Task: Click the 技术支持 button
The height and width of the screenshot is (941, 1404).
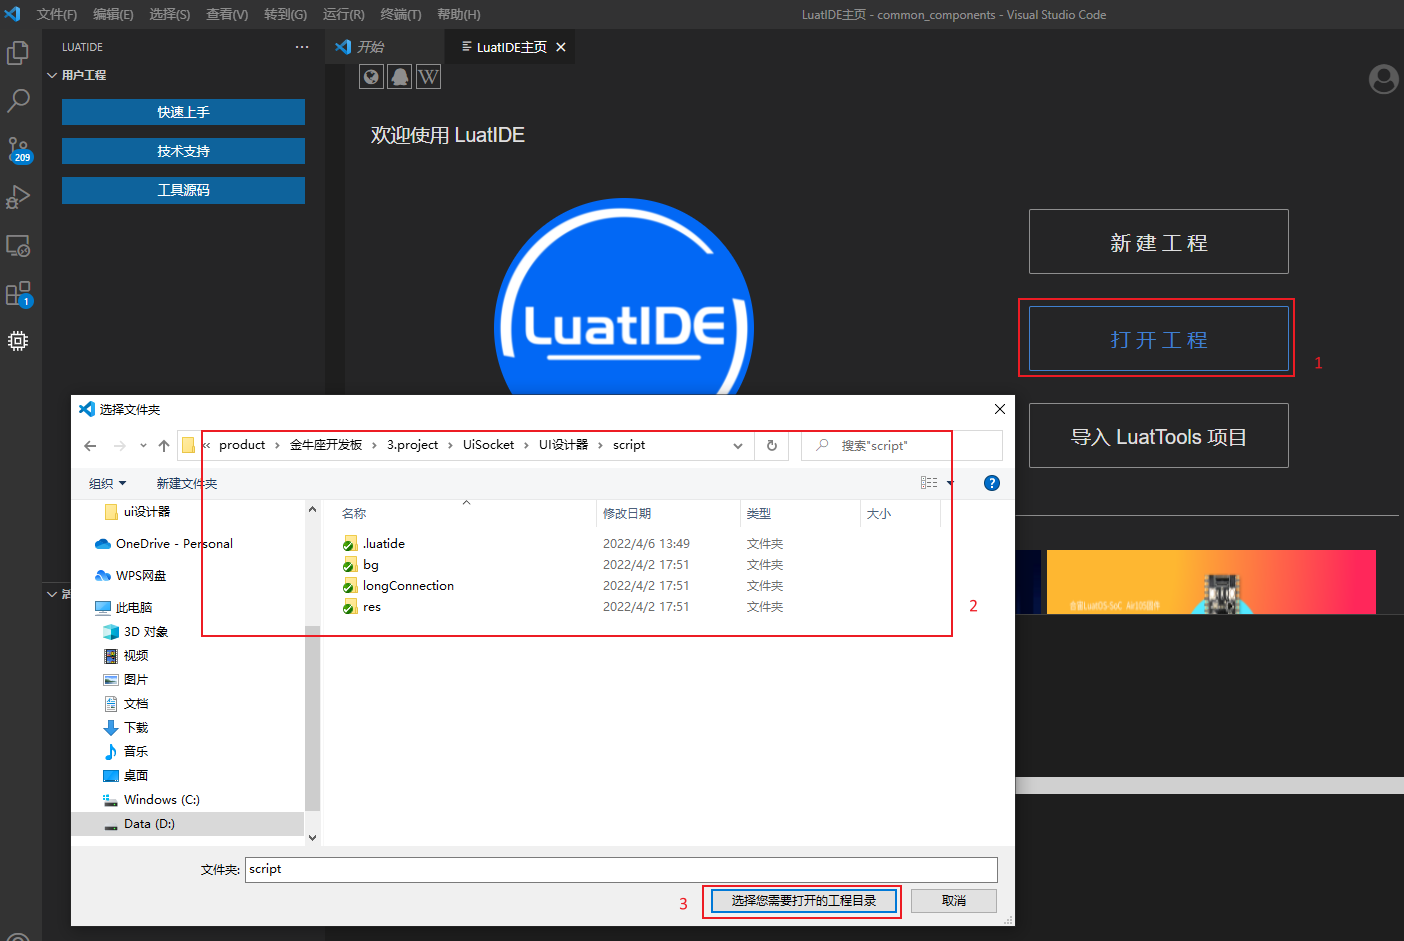Action: point(183,151)
